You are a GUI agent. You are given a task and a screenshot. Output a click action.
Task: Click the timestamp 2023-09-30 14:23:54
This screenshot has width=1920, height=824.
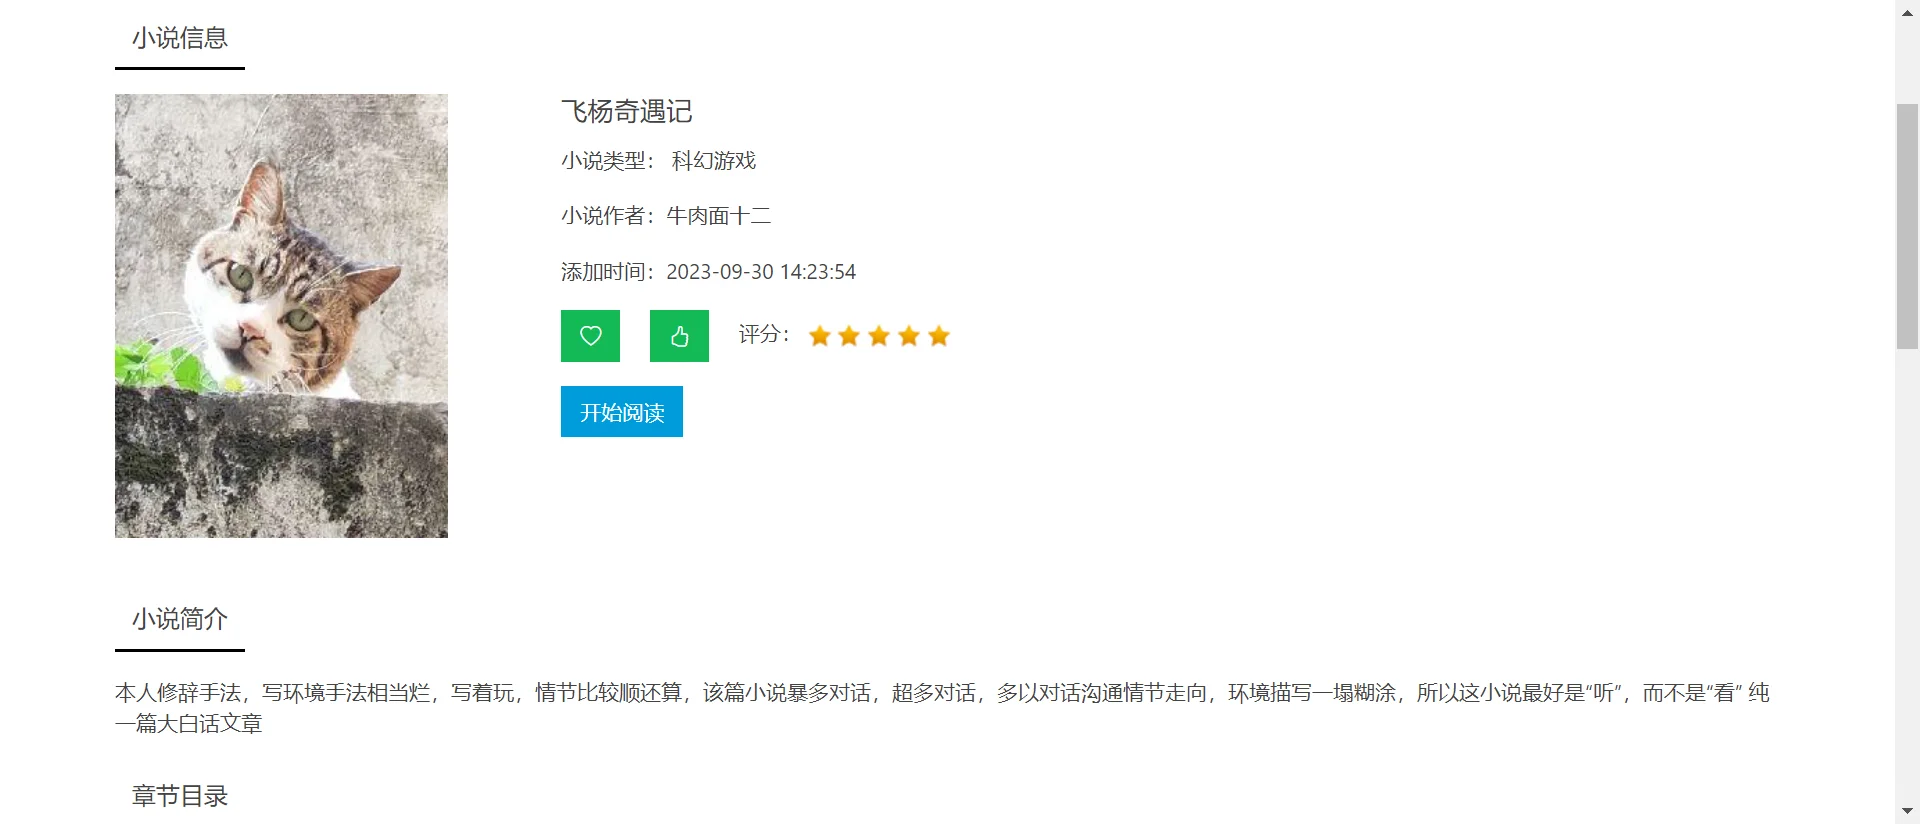pyautogui.click(x=761, y=272)
